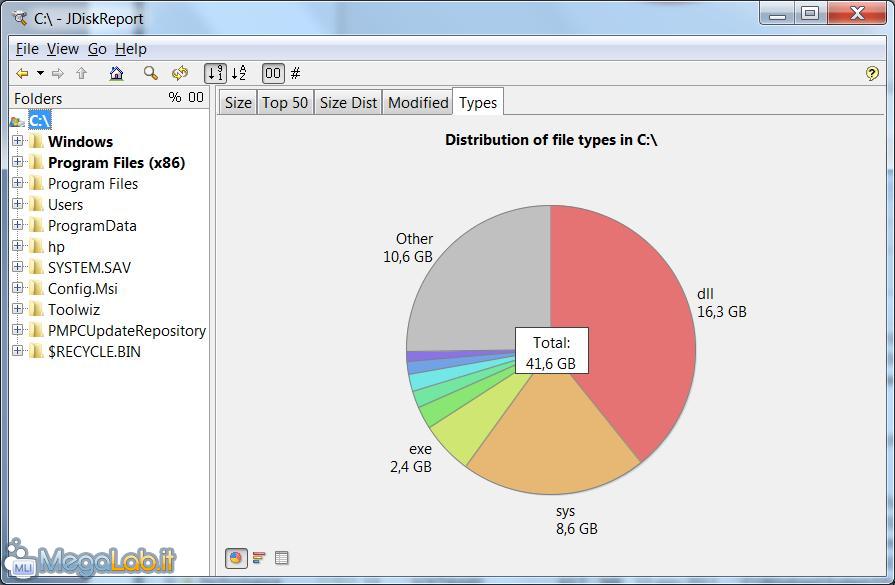This screenshot has width=895, height=585.
Task: Toggle show file size display button
Action: click(273, 73)
